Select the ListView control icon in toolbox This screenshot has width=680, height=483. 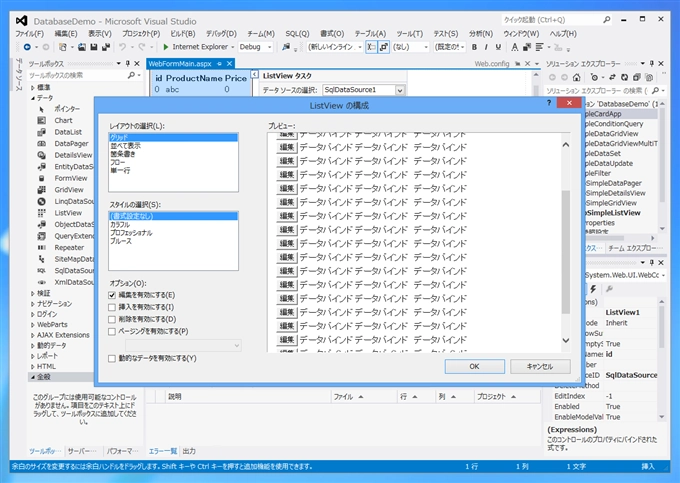coord(41,213)
